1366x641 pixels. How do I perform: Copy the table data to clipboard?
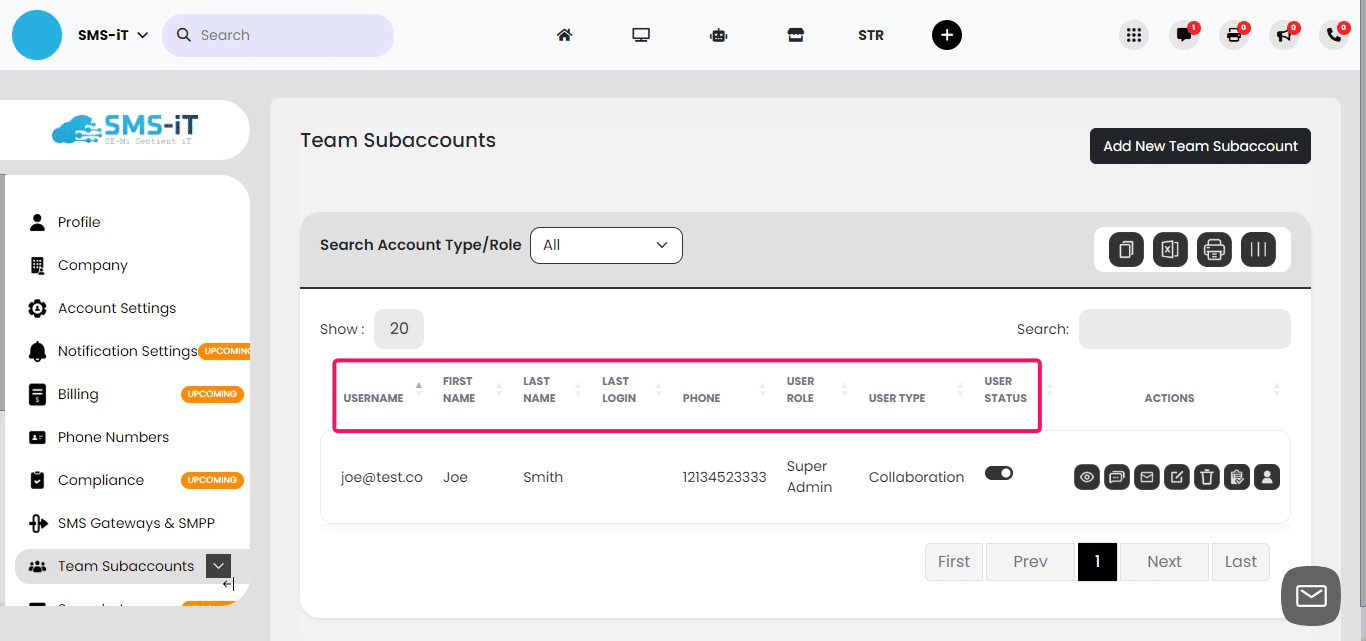[1124, 249]
